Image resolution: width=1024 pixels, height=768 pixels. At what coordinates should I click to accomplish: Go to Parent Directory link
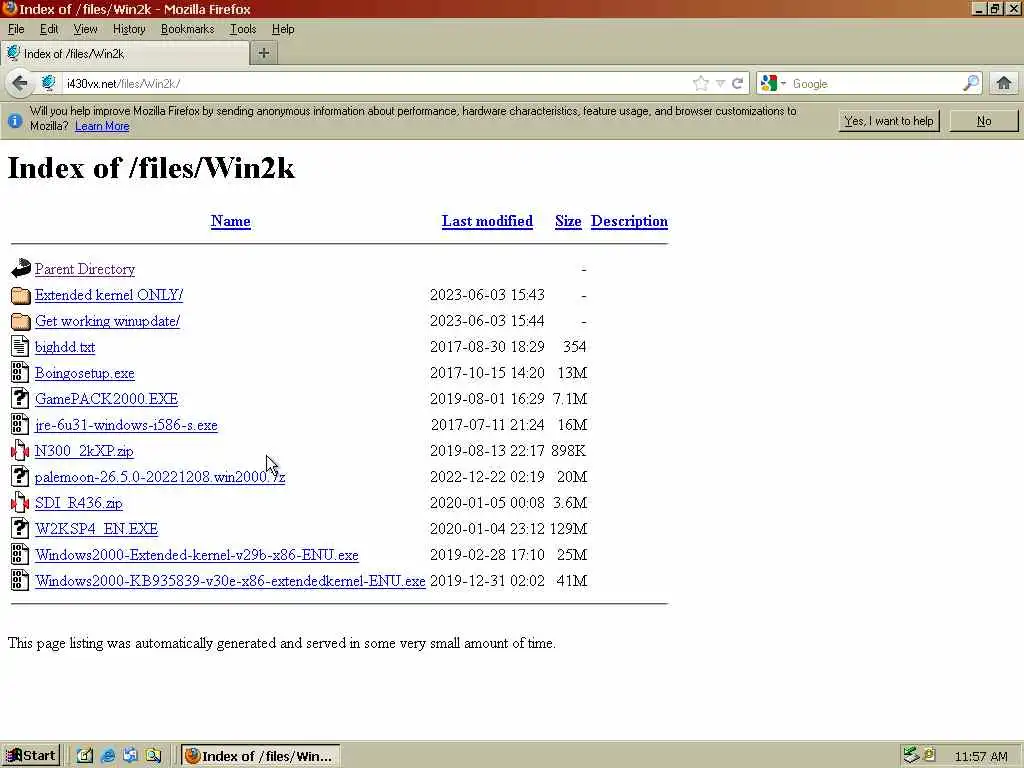pyautogui.click(x=85, y=269)
